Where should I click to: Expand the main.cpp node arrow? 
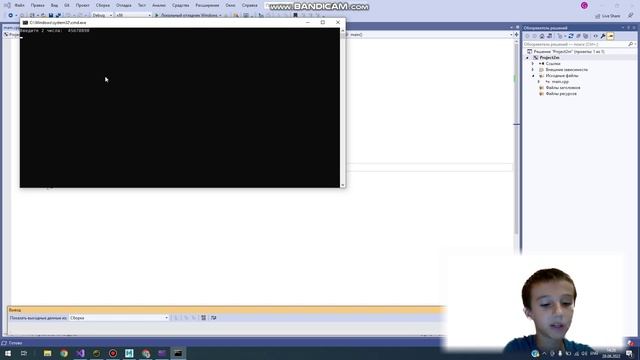[538, 82]
